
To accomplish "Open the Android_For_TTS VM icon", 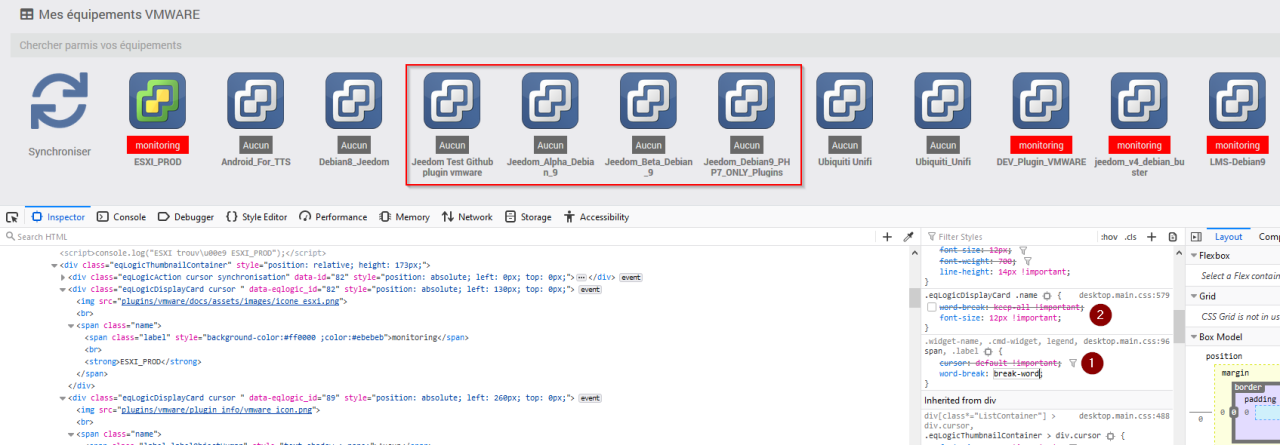I will [256, 101].
